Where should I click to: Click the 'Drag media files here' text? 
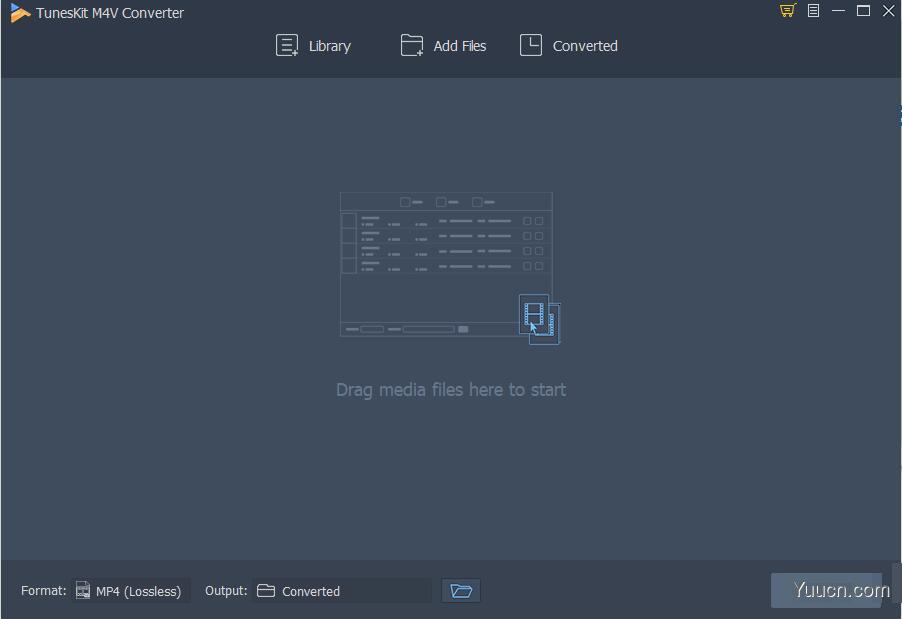pyautogui.click(x=451, y=390)
